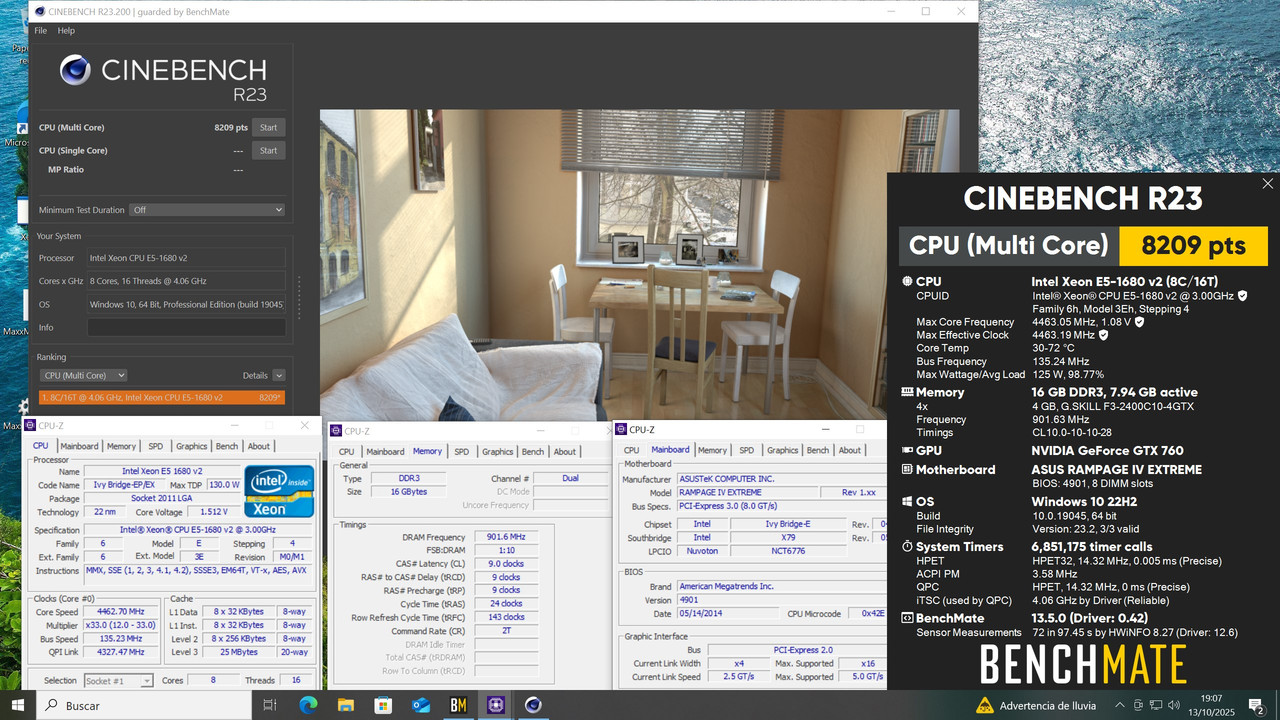Open the Socket #1 selection dropdown

click(118, 681)
